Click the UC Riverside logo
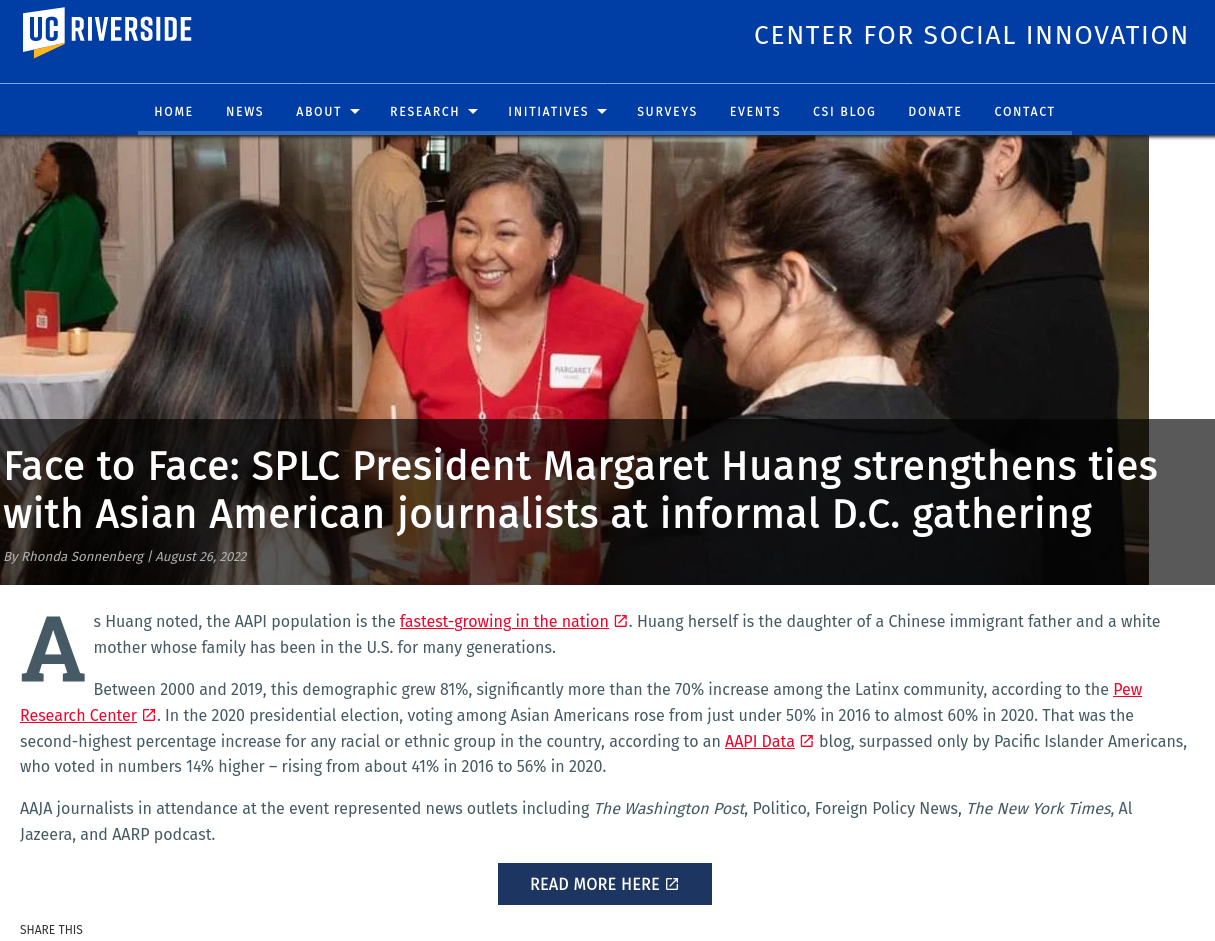Screen dimensions: 1215x941 (x=107, y=32)
